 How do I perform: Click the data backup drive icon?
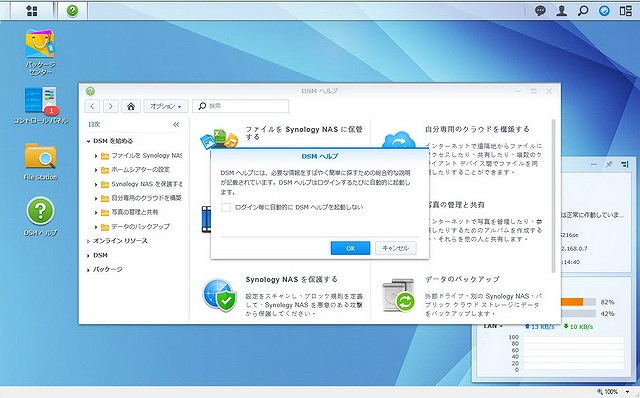point(398,295)
